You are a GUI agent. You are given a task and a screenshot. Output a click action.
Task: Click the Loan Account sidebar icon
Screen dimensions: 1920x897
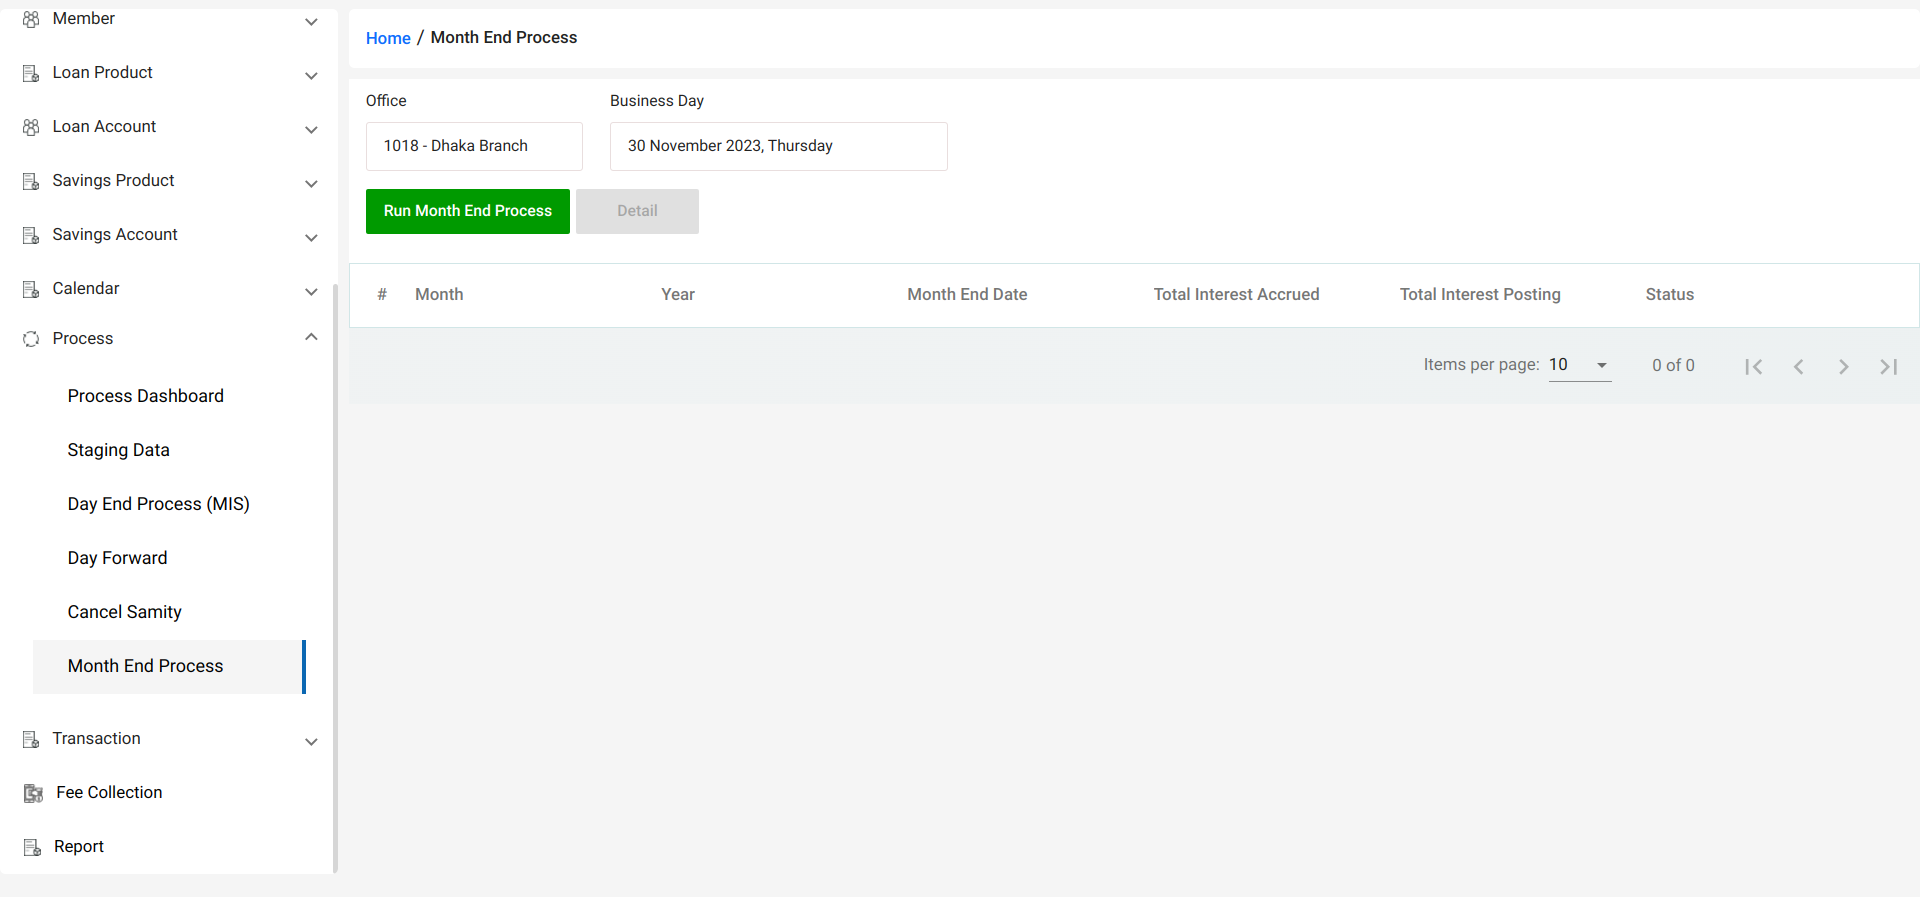(31, 127)
